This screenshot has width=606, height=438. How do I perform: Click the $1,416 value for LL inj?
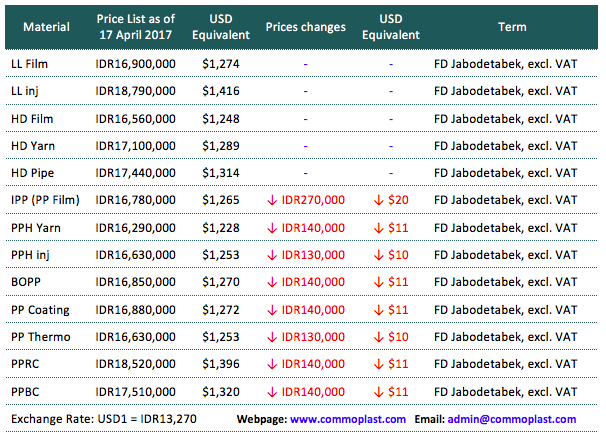[221, 91]
